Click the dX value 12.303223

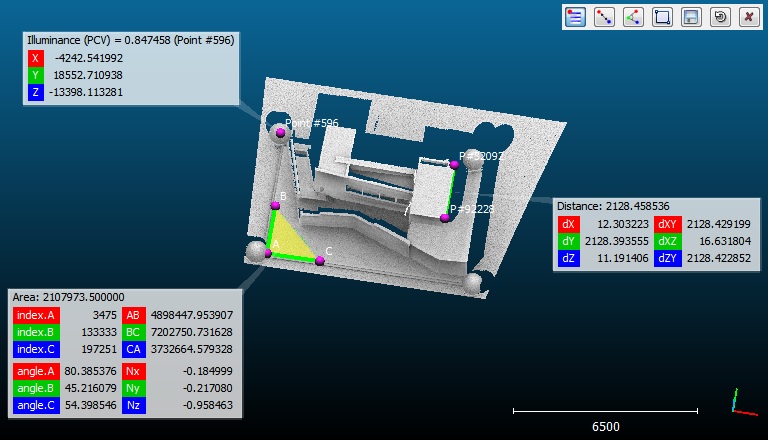623,224
